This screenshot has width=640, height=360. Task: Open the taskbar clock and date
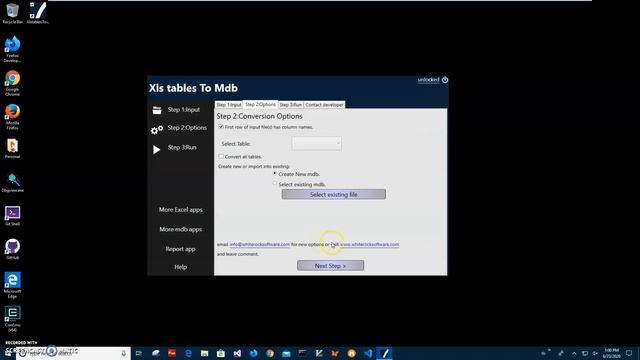(x=611, y=353)
